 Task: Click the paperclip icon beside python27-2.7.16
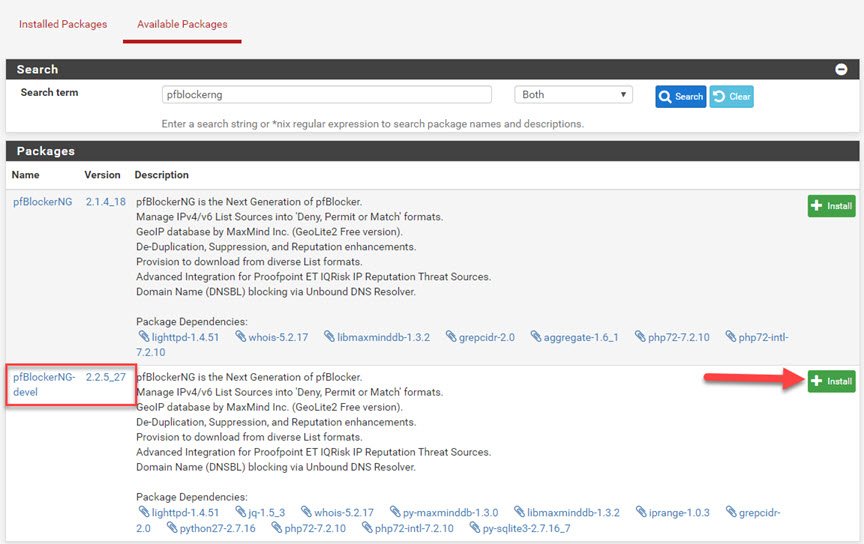pos(172,527)
